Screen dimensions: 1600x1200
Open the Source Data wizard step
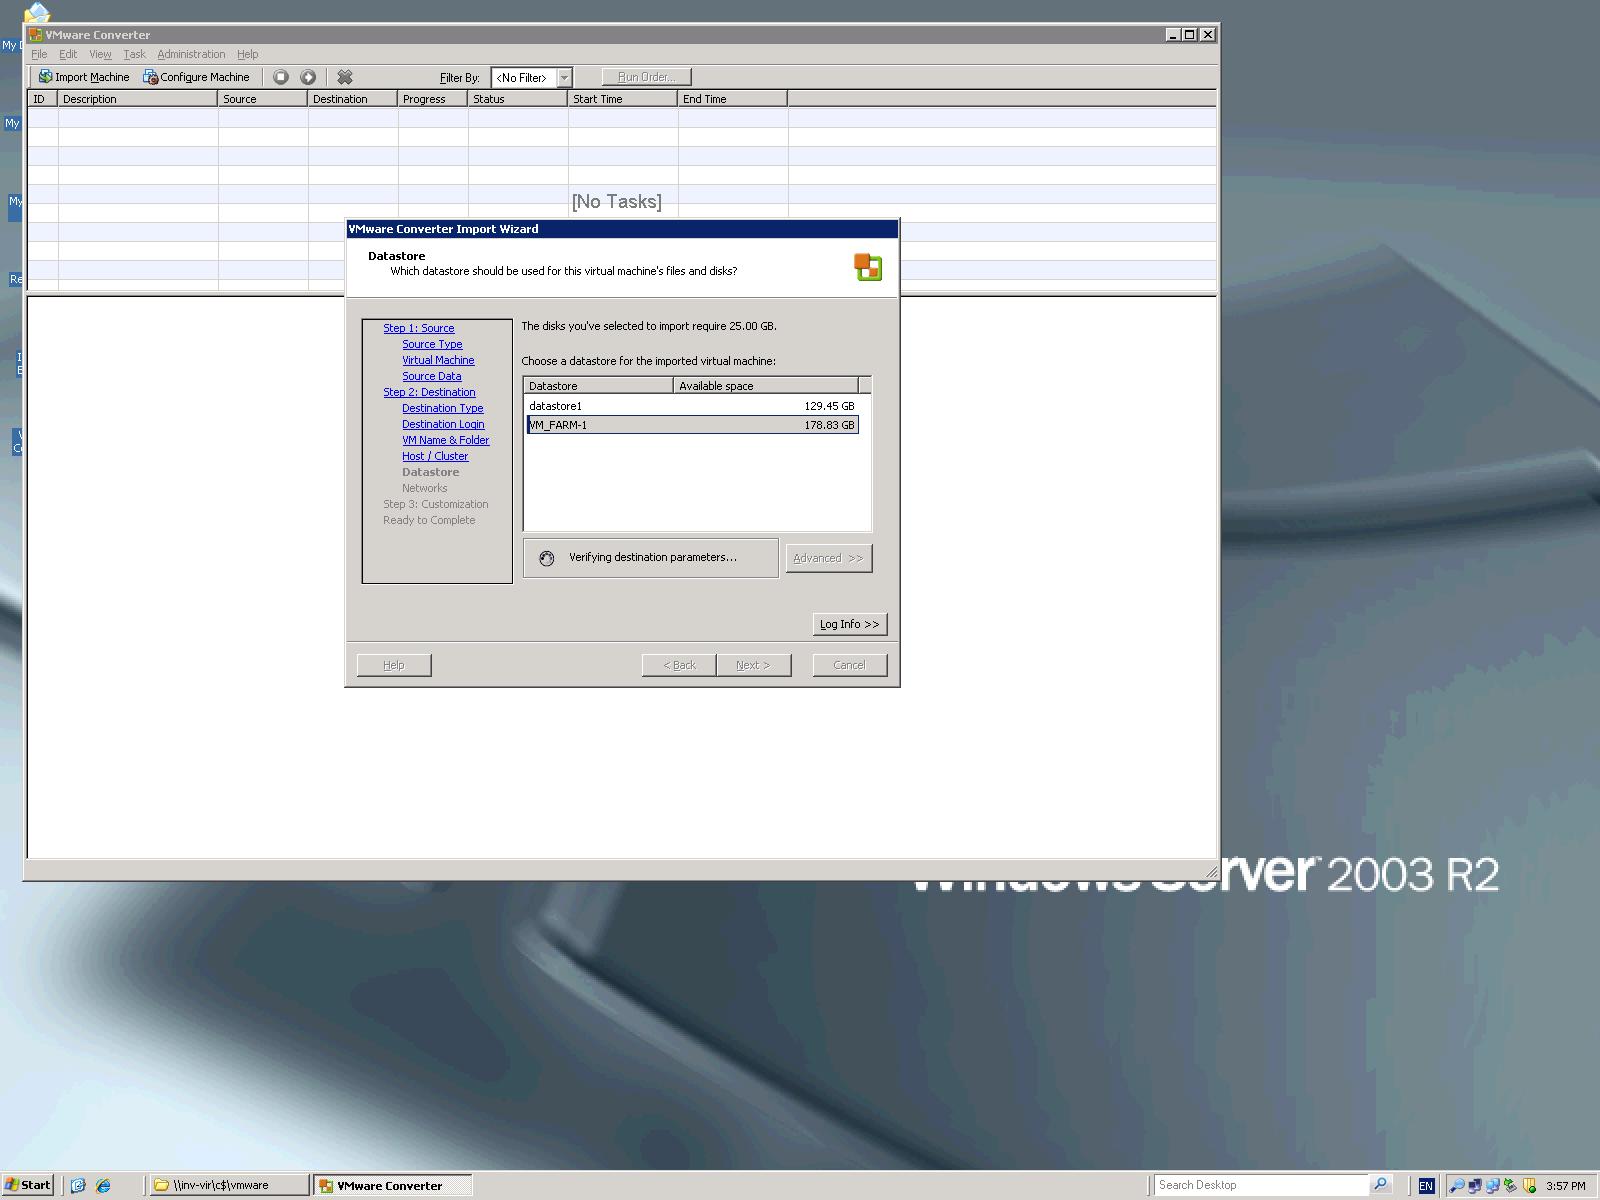click(431, 376)
